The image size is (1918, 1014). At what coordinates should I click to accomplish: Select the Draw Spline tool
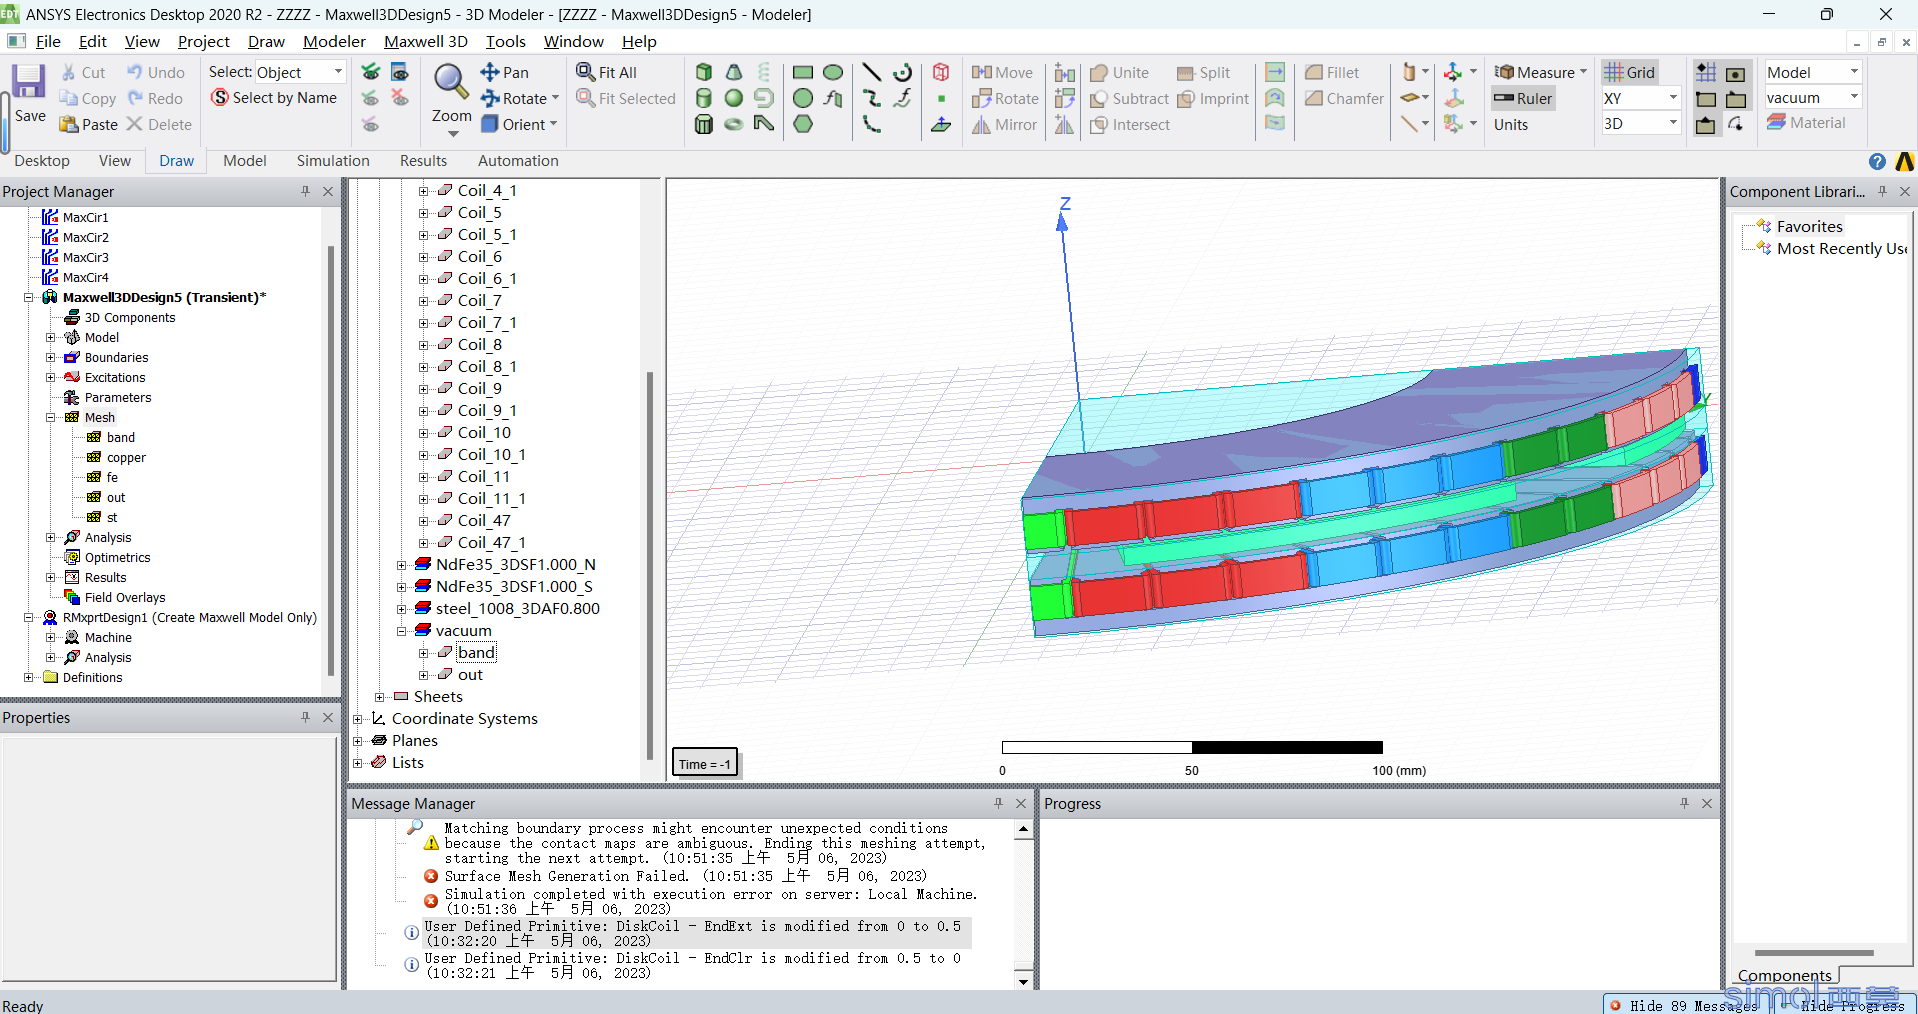click(x=872, y=98)
